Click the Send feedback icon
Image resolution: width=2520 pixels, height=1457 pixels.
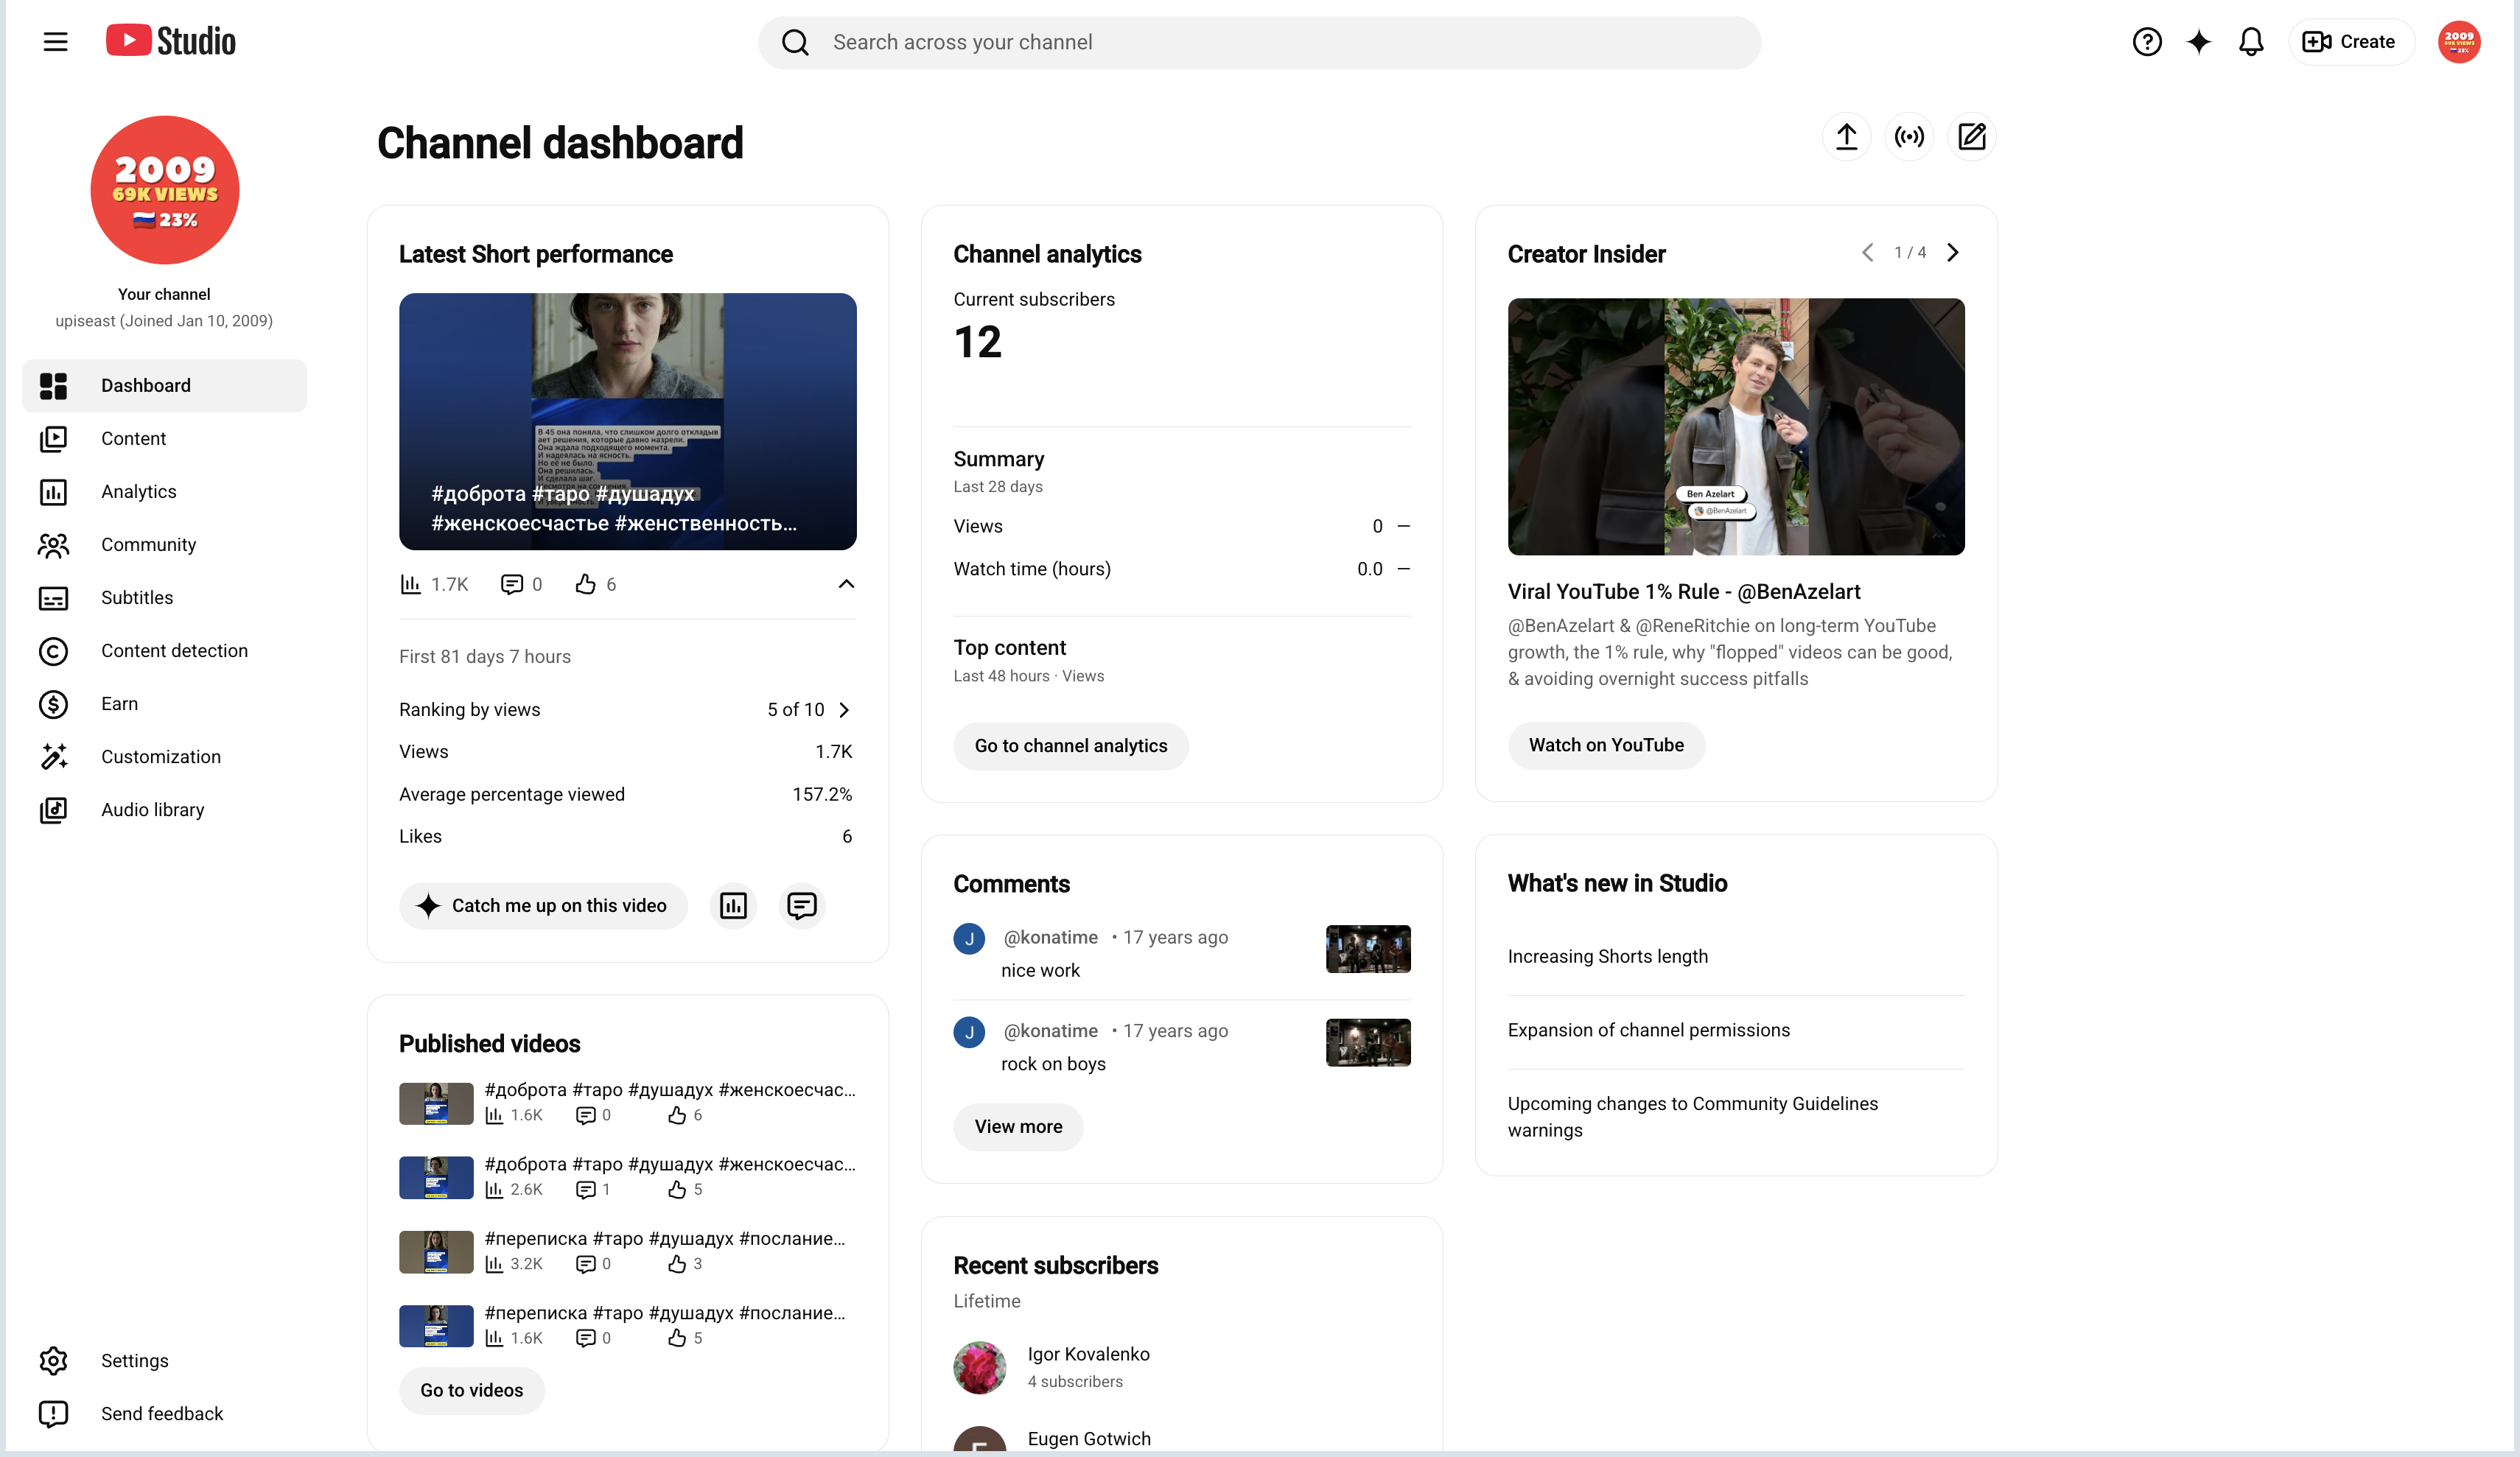[53, 1414]
